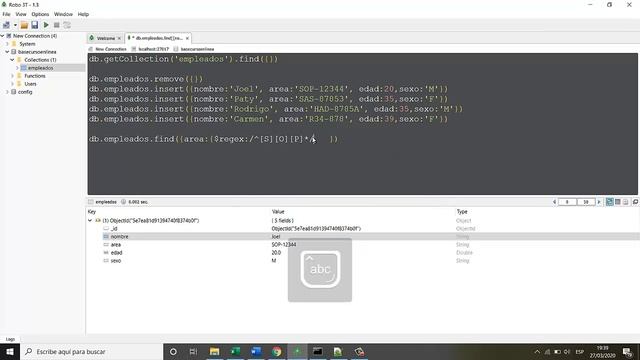Open the Windows notification center icon

(628, 352)
